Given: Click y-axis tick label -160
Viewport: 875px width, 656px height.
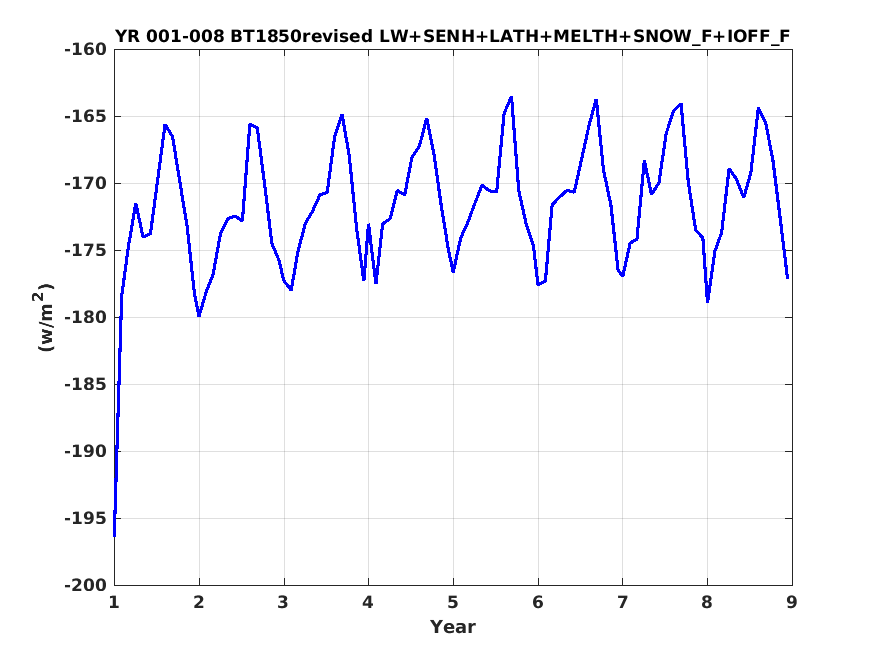Looking at the screenshot, I should 85,50.
